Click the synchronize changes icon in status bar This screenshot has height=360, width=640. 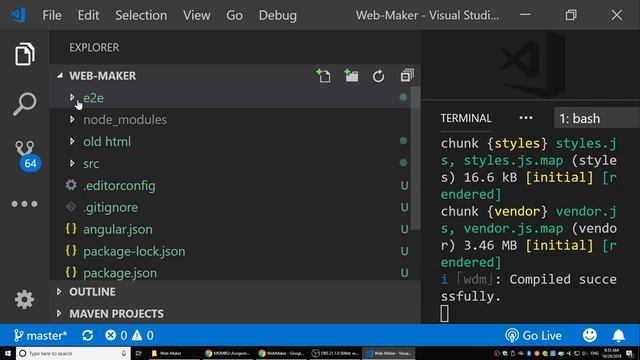click(x=87, y=336)
